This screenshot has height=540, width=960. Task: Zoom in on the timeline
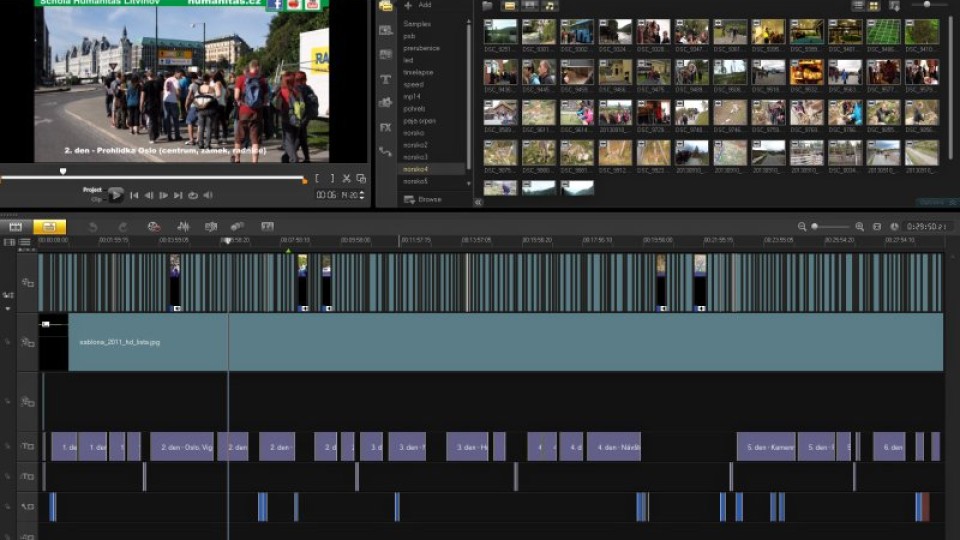pos(859,227)
